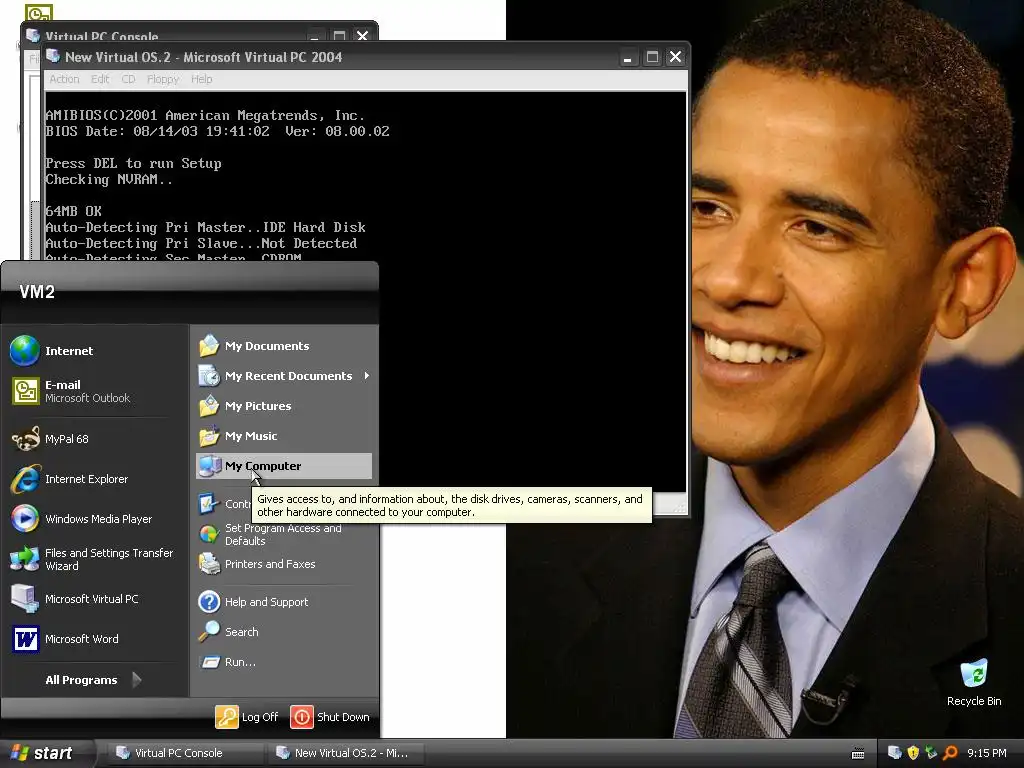Click the orange magnifier tray icon
The height and width of the screenshot is (768, 1024).
click(950, 753)
